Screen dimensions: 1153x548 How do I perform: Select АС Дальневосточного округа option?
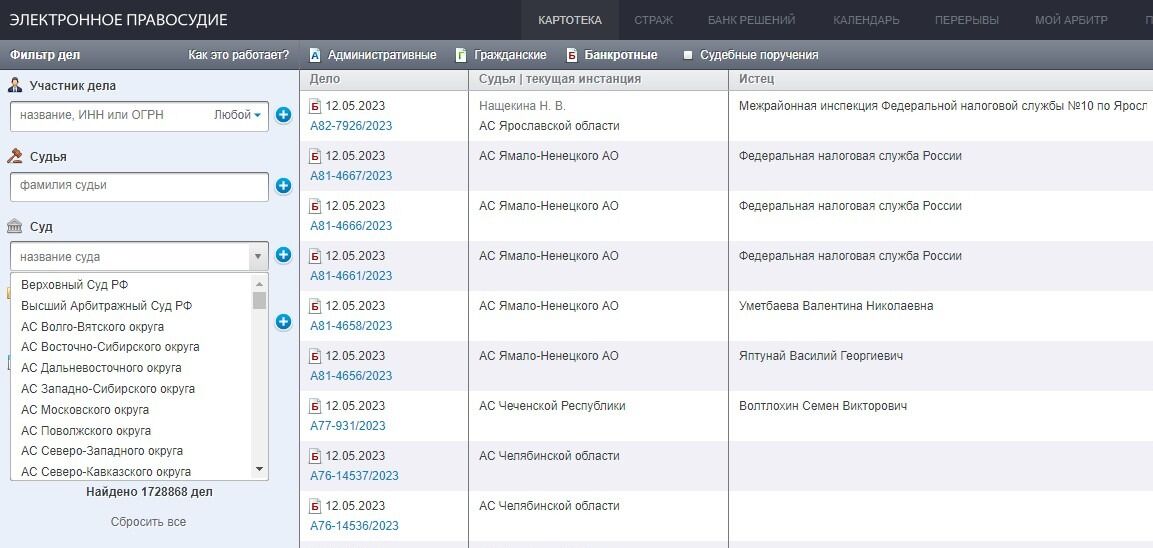[x=101, y=367]
